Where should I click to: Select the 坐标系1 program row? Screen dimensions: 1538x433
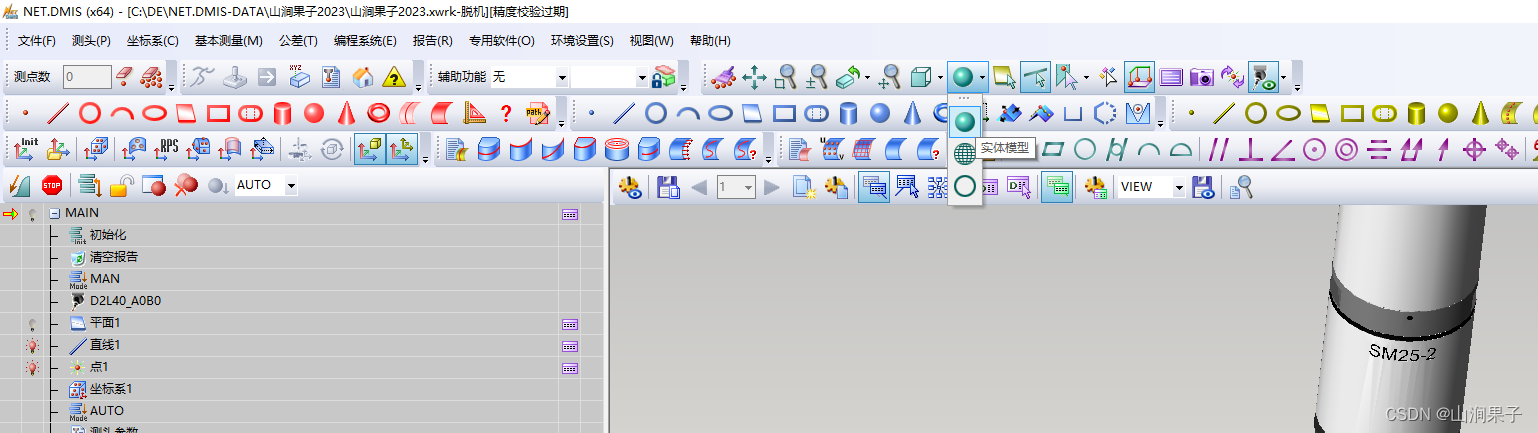tap(111, 389)
